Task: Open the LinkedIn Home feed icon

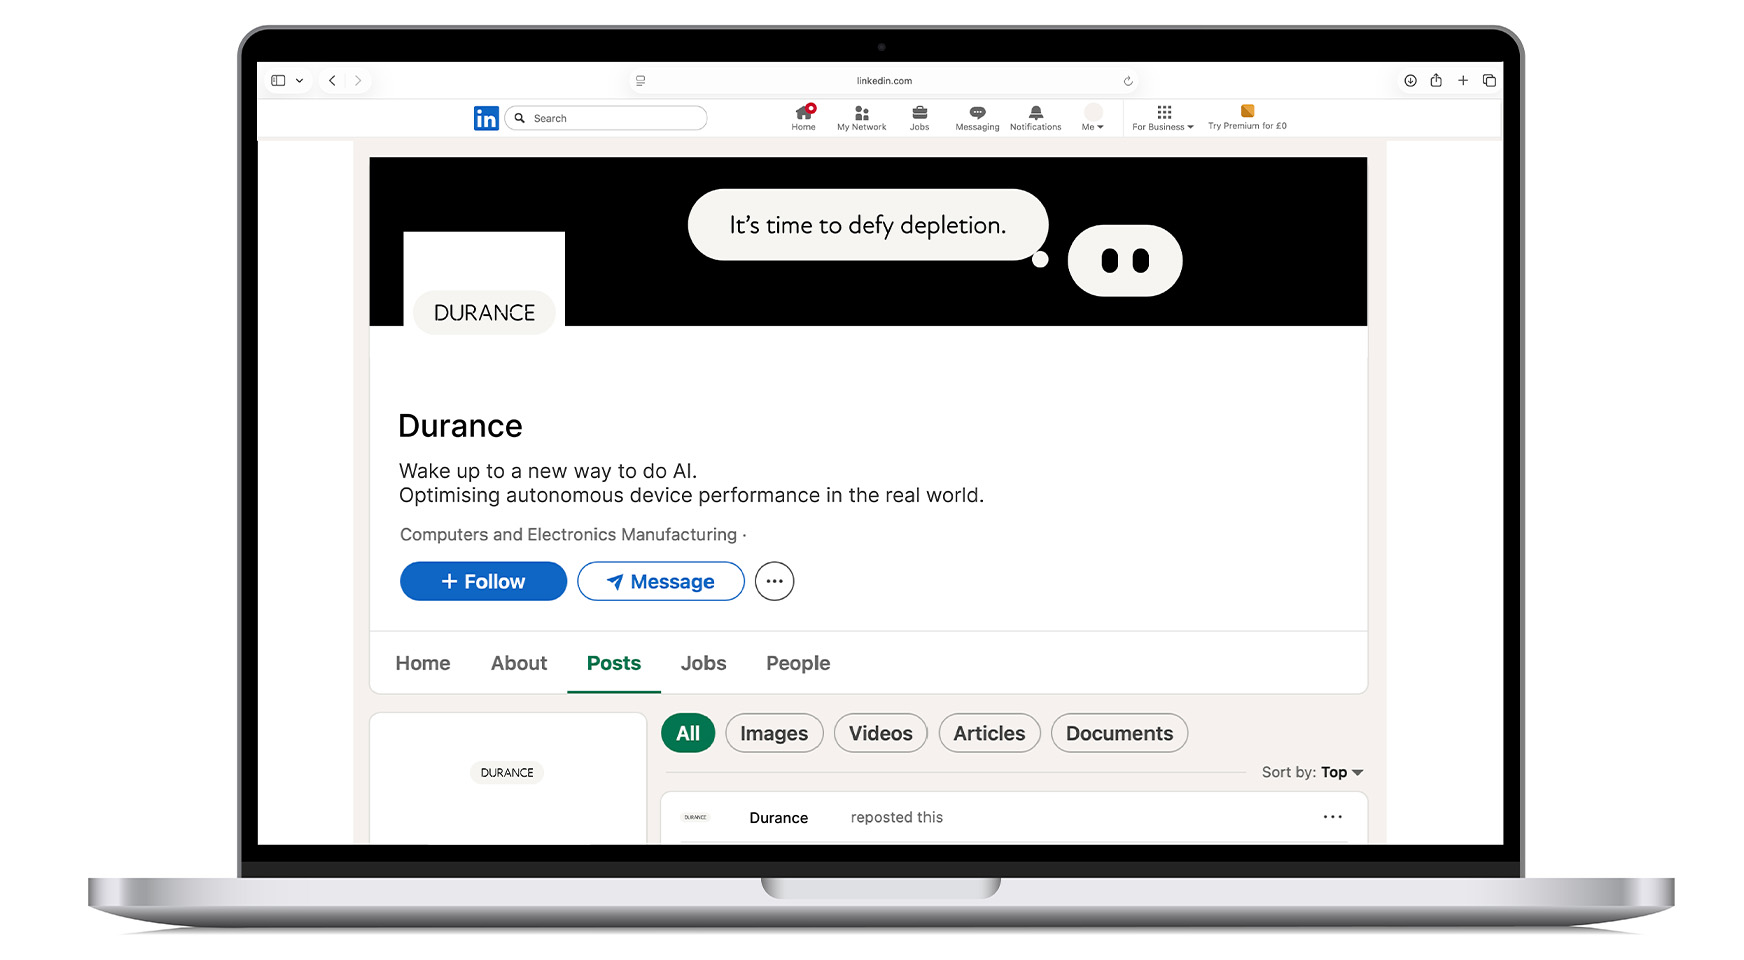Action: 804,114
